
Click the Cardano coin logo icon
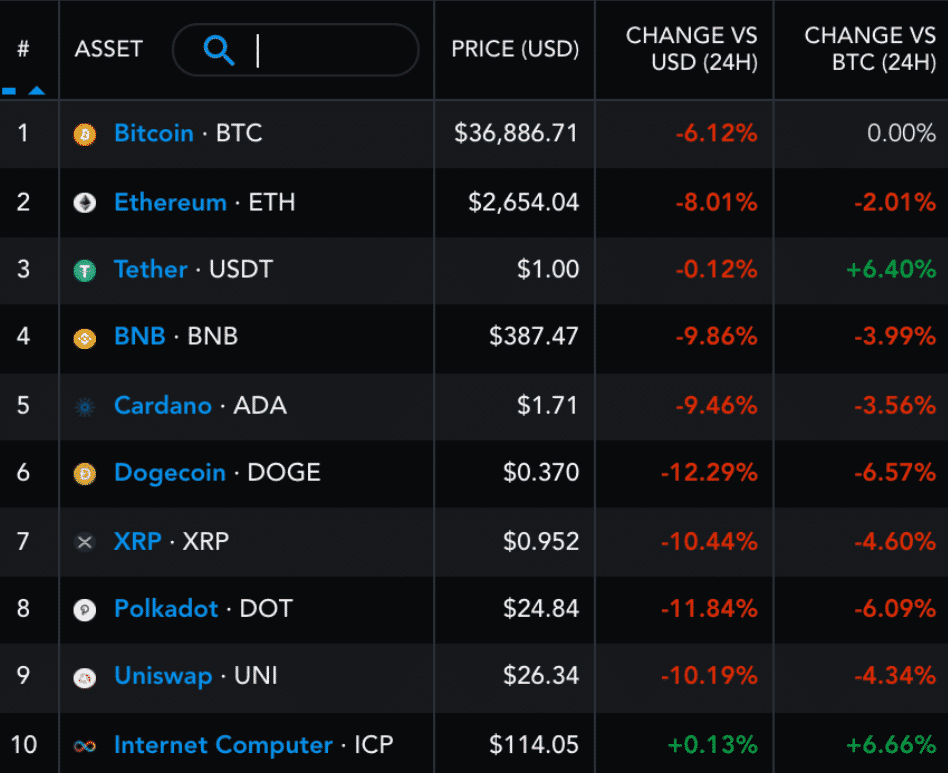point(85,406)
